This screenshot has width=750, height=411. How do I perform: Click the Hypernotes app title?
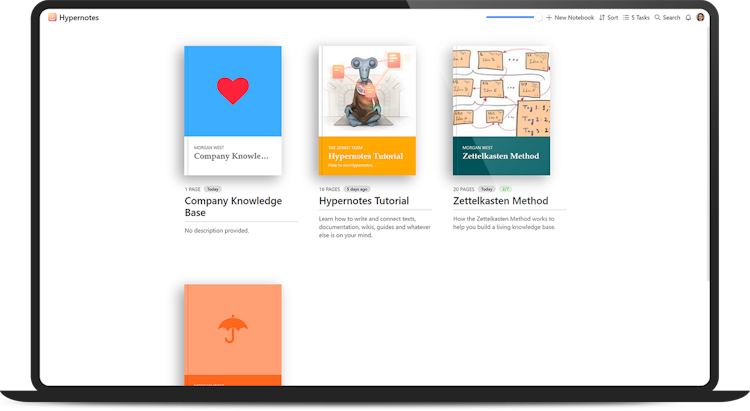[x=79, y=18]
